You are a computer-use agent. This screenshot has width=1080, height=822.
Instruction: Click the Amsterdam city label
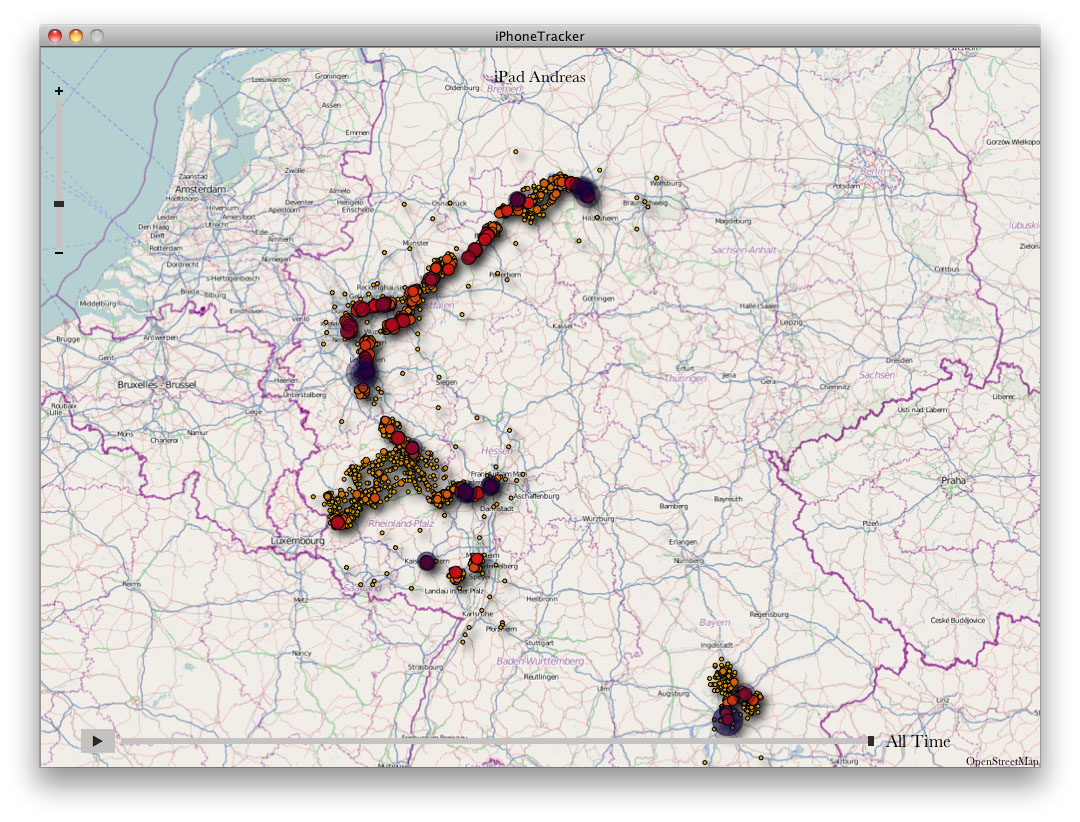200,189
